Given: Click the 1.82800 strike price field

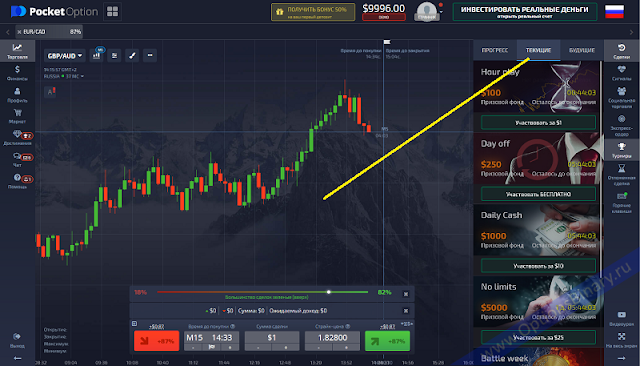Looking at the screenshot, I should (x=332, y=337).
